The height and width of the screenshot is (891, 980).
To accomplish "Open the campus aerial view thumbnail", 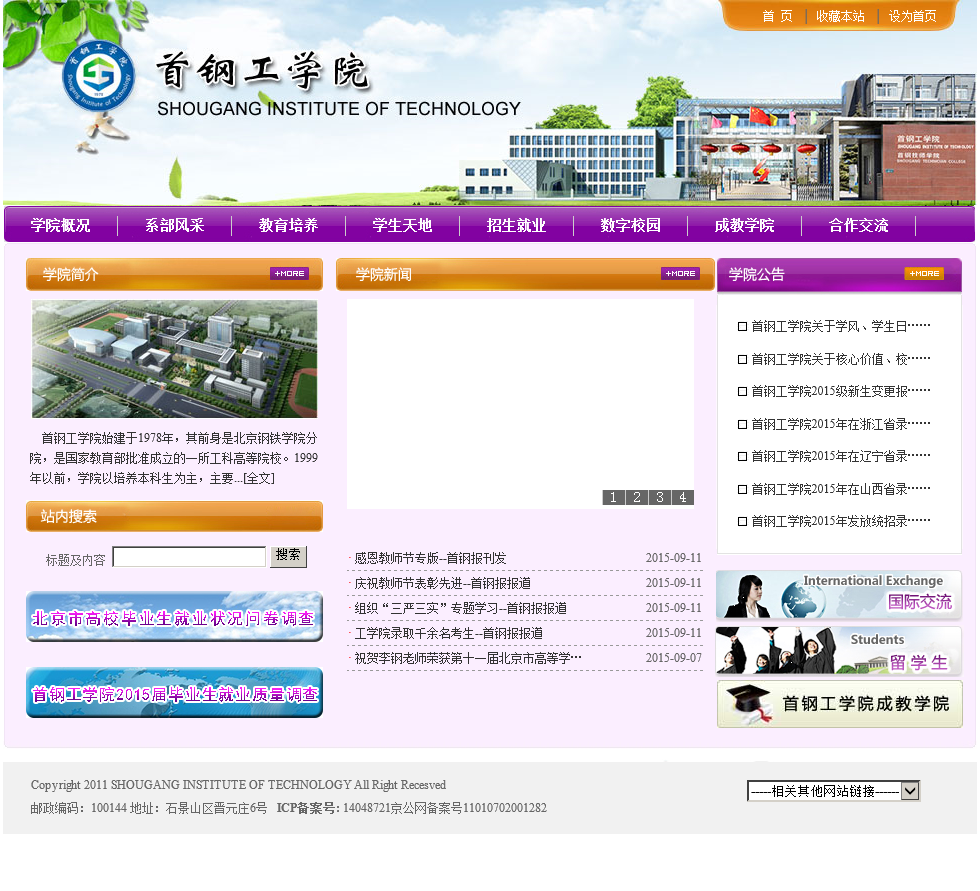I will click(x=174, y=359).
